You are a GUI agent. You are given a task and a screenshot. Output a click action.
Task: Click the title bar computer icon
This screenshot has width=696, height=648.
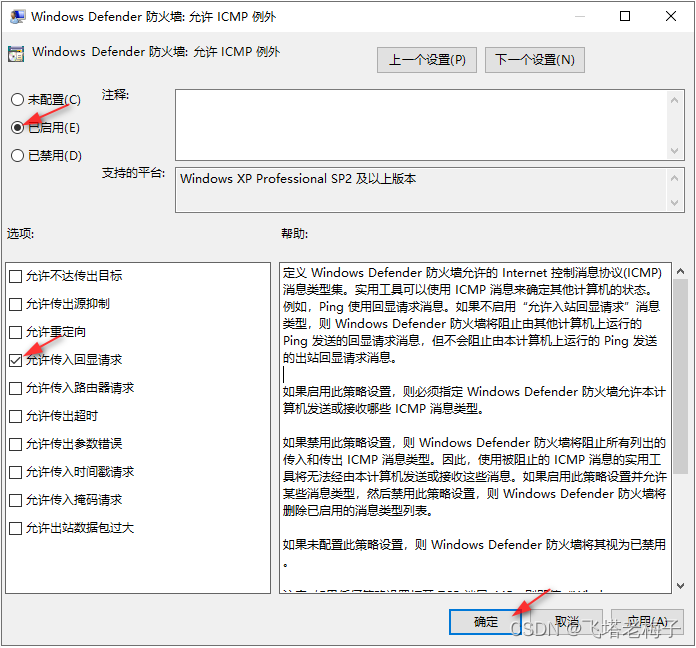coord(17,17)
